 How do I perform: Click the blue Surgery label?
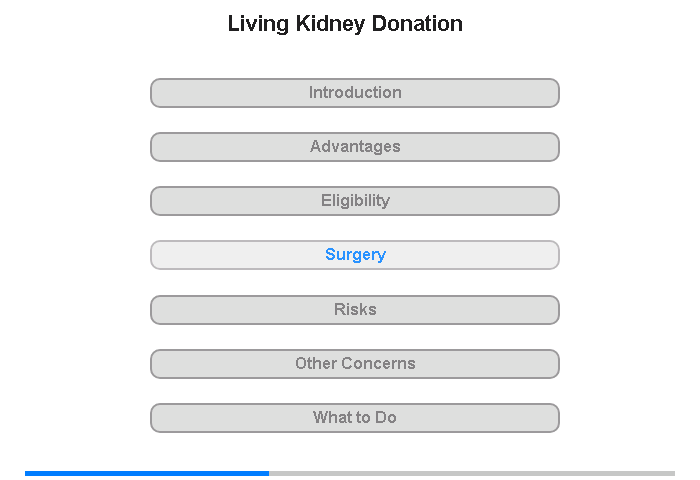[355, 255]
